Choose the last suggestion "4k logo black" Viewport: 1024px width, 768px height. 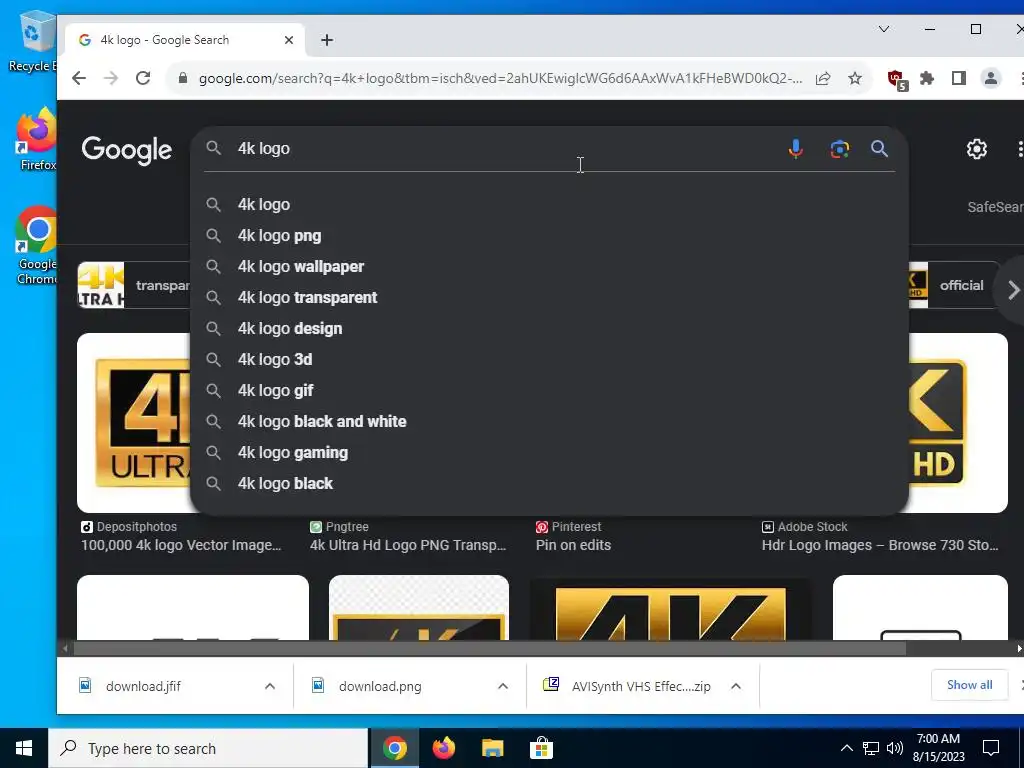549,483
